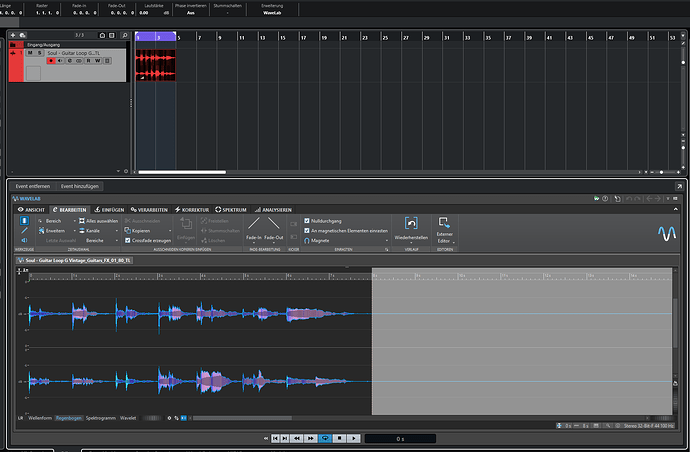Screen dimensions: 690x452
Task: Toggle monitor speaker on guitar track
Action: pos(60,61)
